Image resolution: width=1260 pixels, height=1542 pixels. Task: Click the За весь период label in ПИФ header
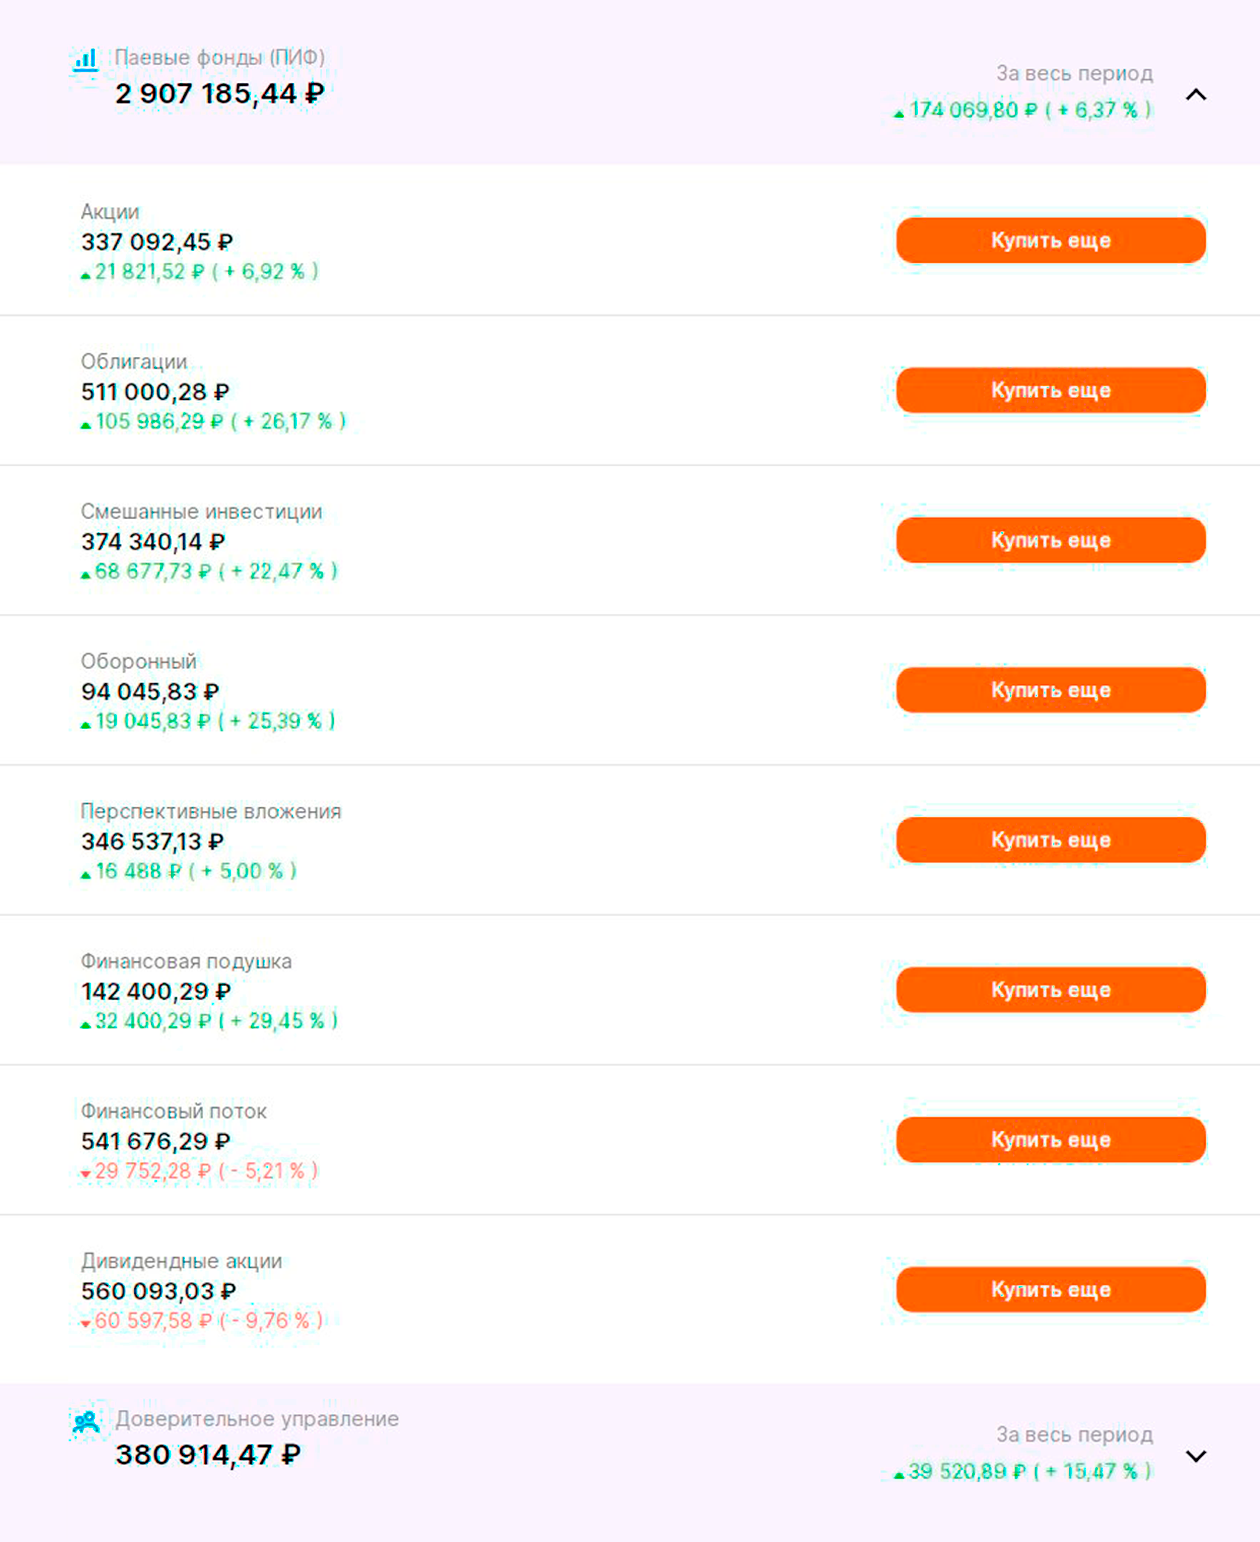pyautogui.click(x=1074, y=74)
